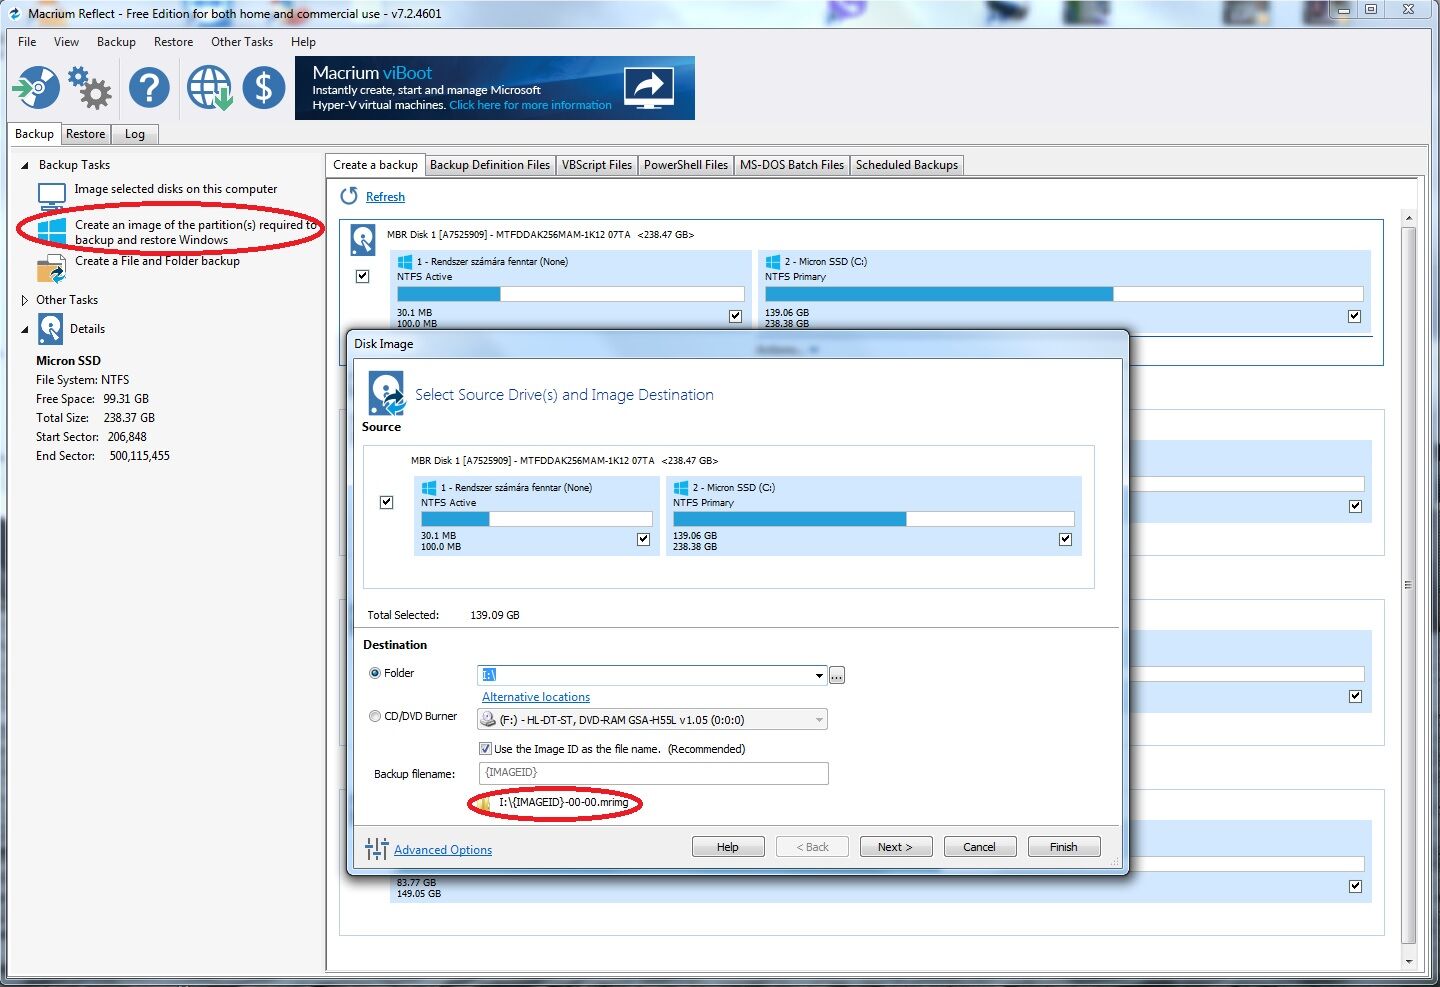The height and width of the screenshot is (987, 1440).
Task: Select Image selected disks on this computer
Action: [x=176, y=189]
